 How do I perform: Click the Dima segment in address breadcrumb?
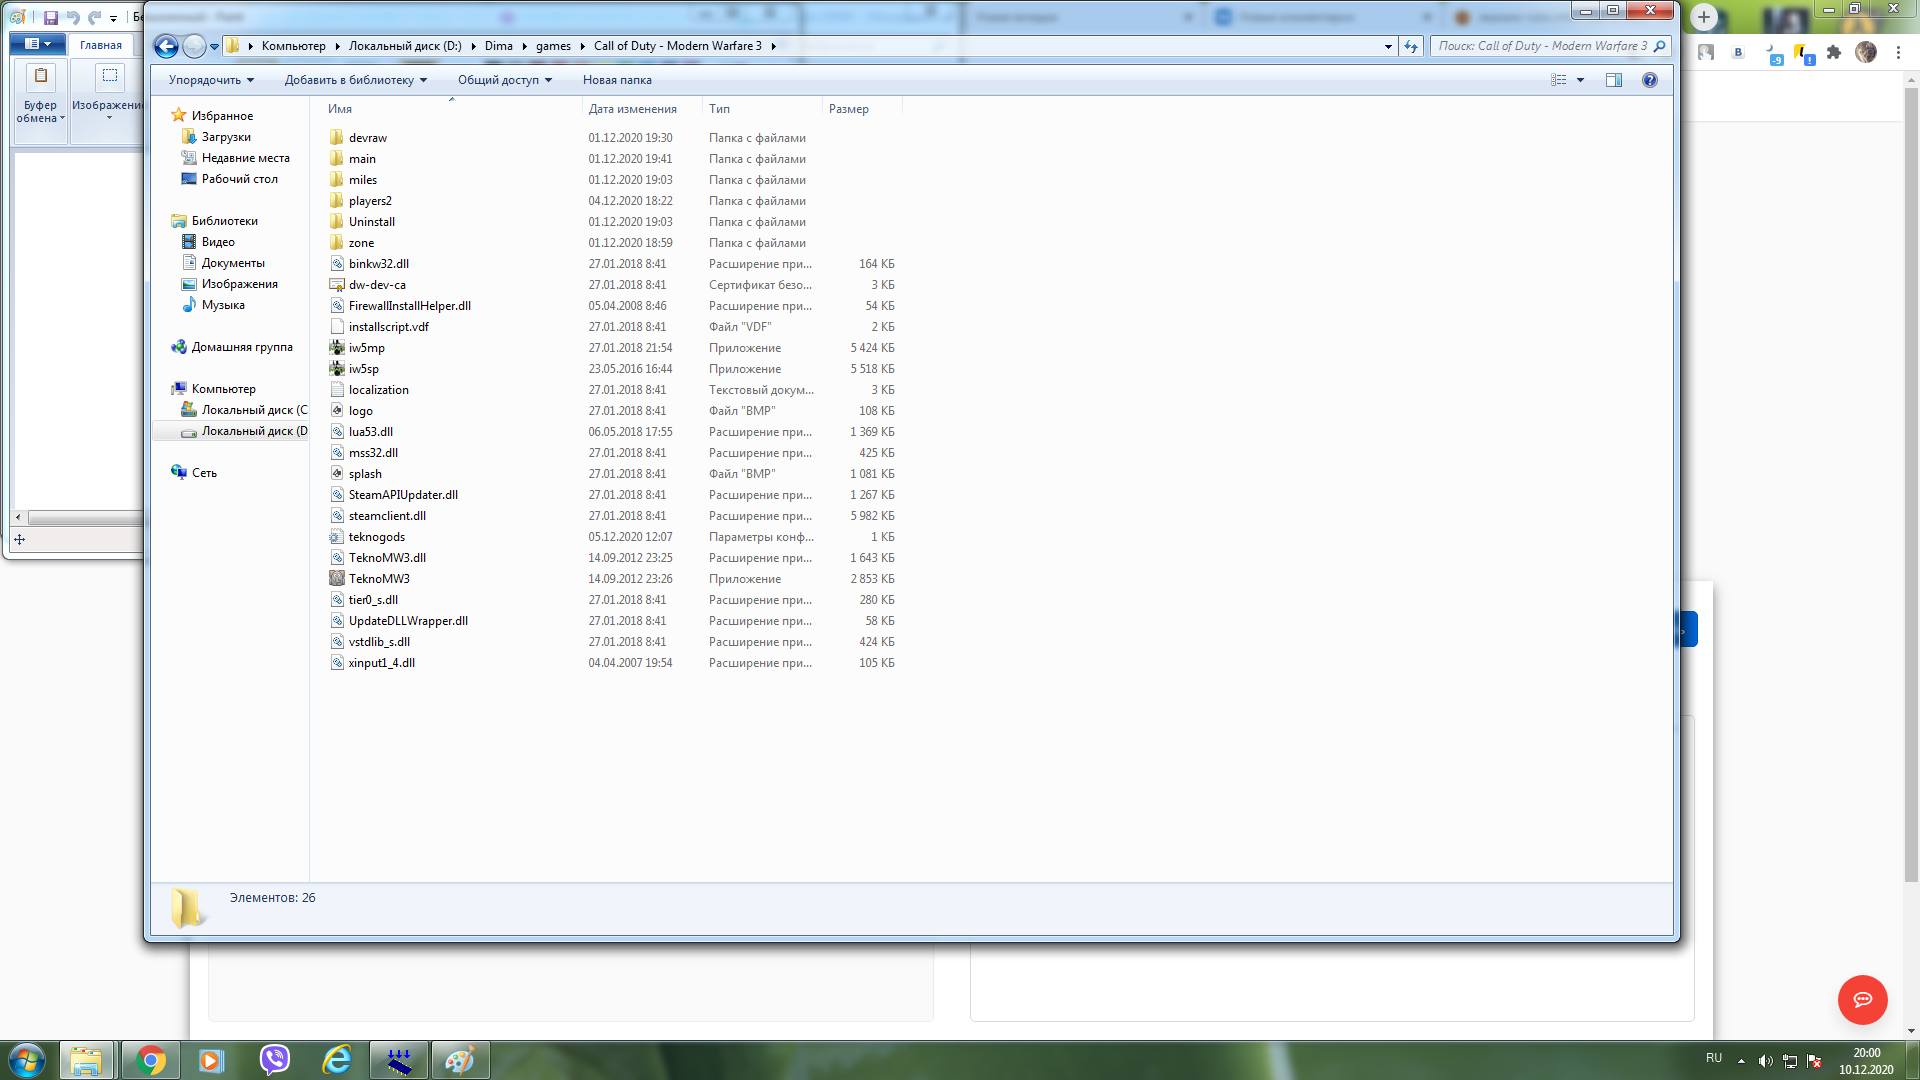[x=498, y=46]
